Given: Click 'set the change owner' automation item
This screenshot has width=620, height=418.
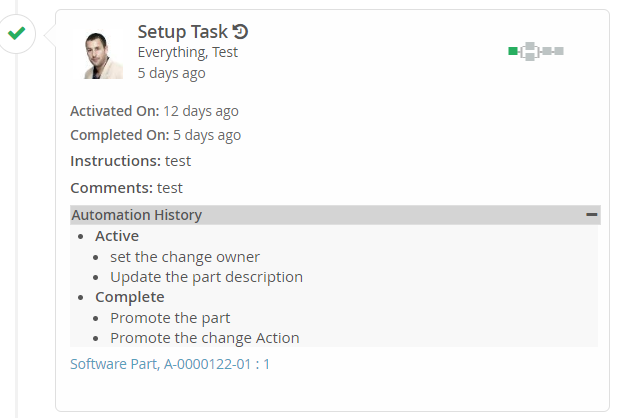Looking at the screenshot, I should [x=185, y=257].
